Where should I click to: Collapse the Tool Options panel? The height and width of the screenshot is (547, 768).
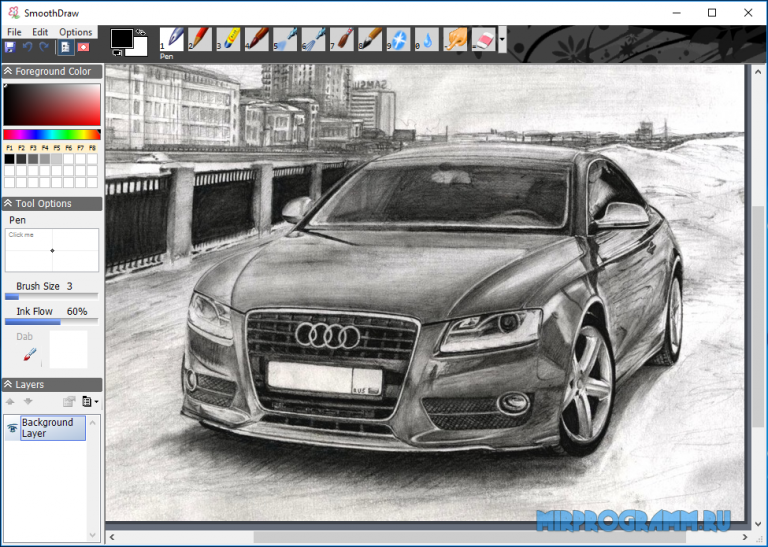coord(8,203)
